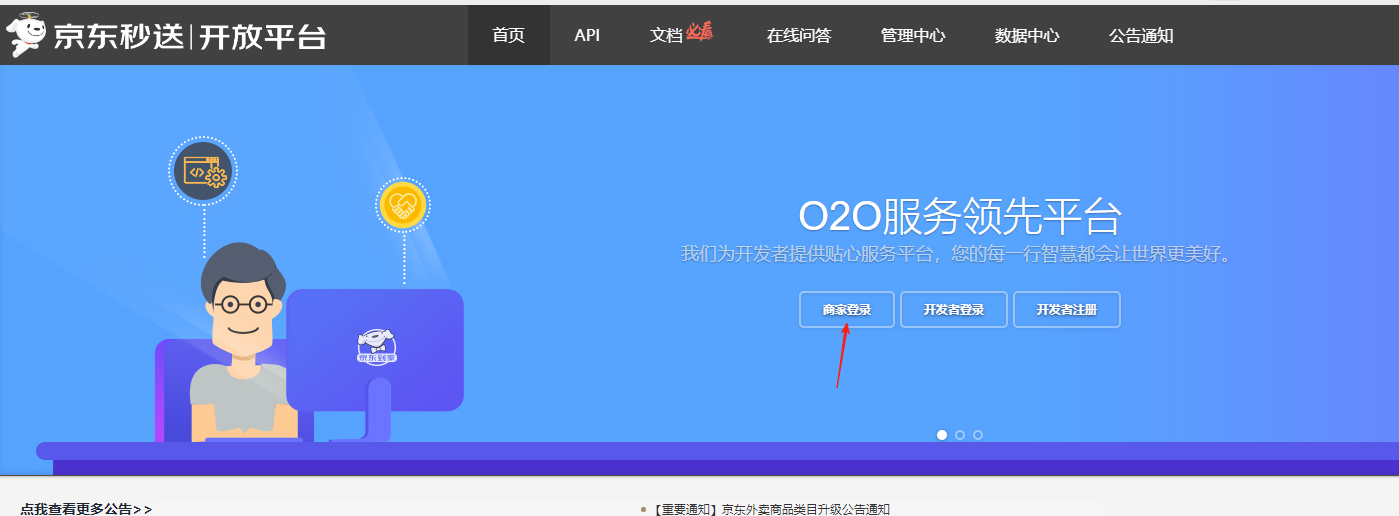1399x516 pixels.
Task: Open 管理中心 from navigation
Action: click(x=913, y=35)
